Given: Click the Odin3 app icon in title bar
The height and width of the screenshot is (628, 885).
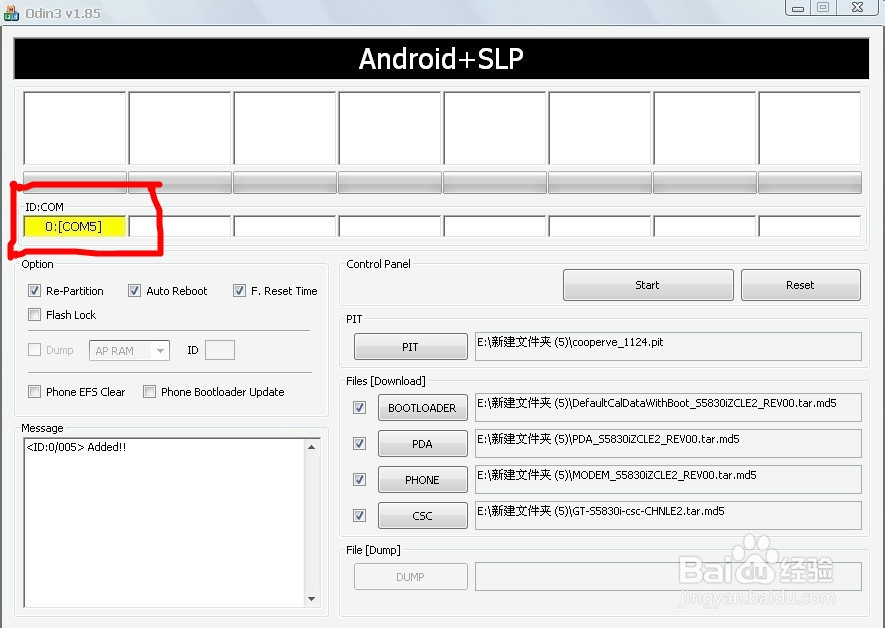Looking at the screenshot, I should [x=11, y=12].
